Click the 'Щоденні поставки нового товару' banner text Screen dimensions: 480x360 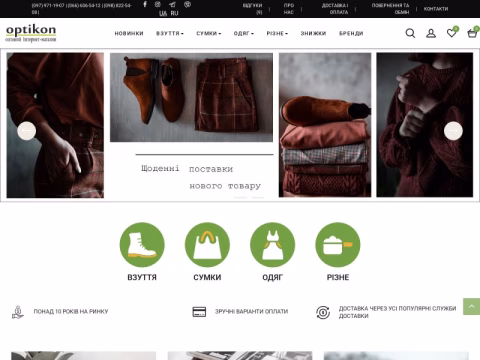point(201,177)
